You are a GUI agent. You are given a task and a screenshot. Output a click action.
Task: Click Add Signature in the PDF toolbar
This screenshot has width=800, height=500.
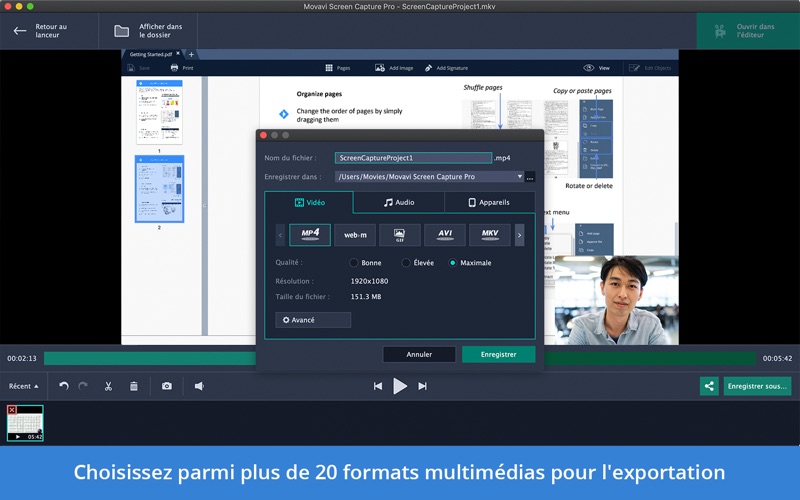(446, 68)
